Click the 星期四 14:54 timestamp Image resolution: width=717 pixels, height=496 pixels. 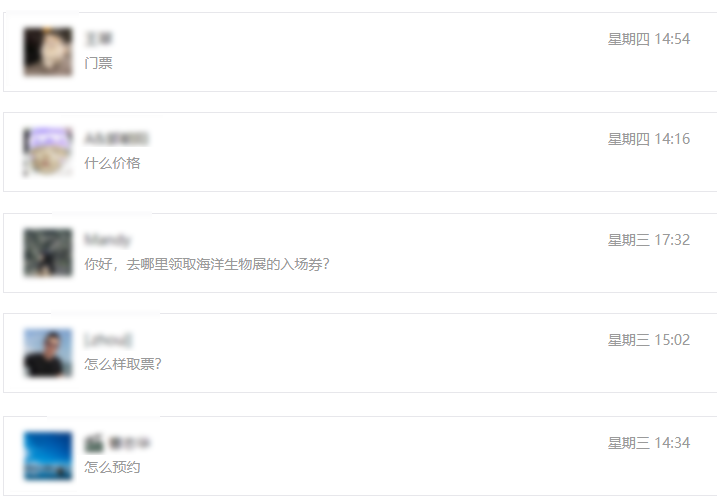pos(649,39)
